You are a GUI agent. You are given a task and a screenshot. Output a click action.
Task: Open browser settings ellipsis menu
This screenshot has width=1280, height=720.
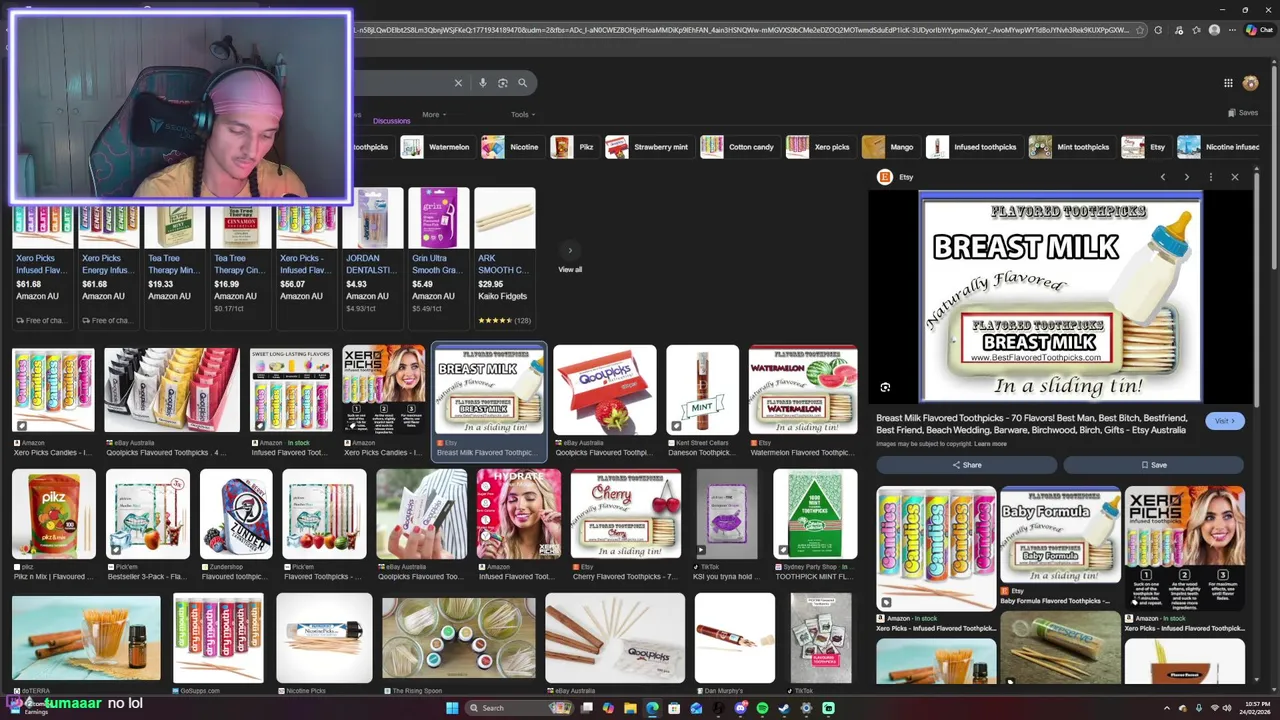[1232, 30]
